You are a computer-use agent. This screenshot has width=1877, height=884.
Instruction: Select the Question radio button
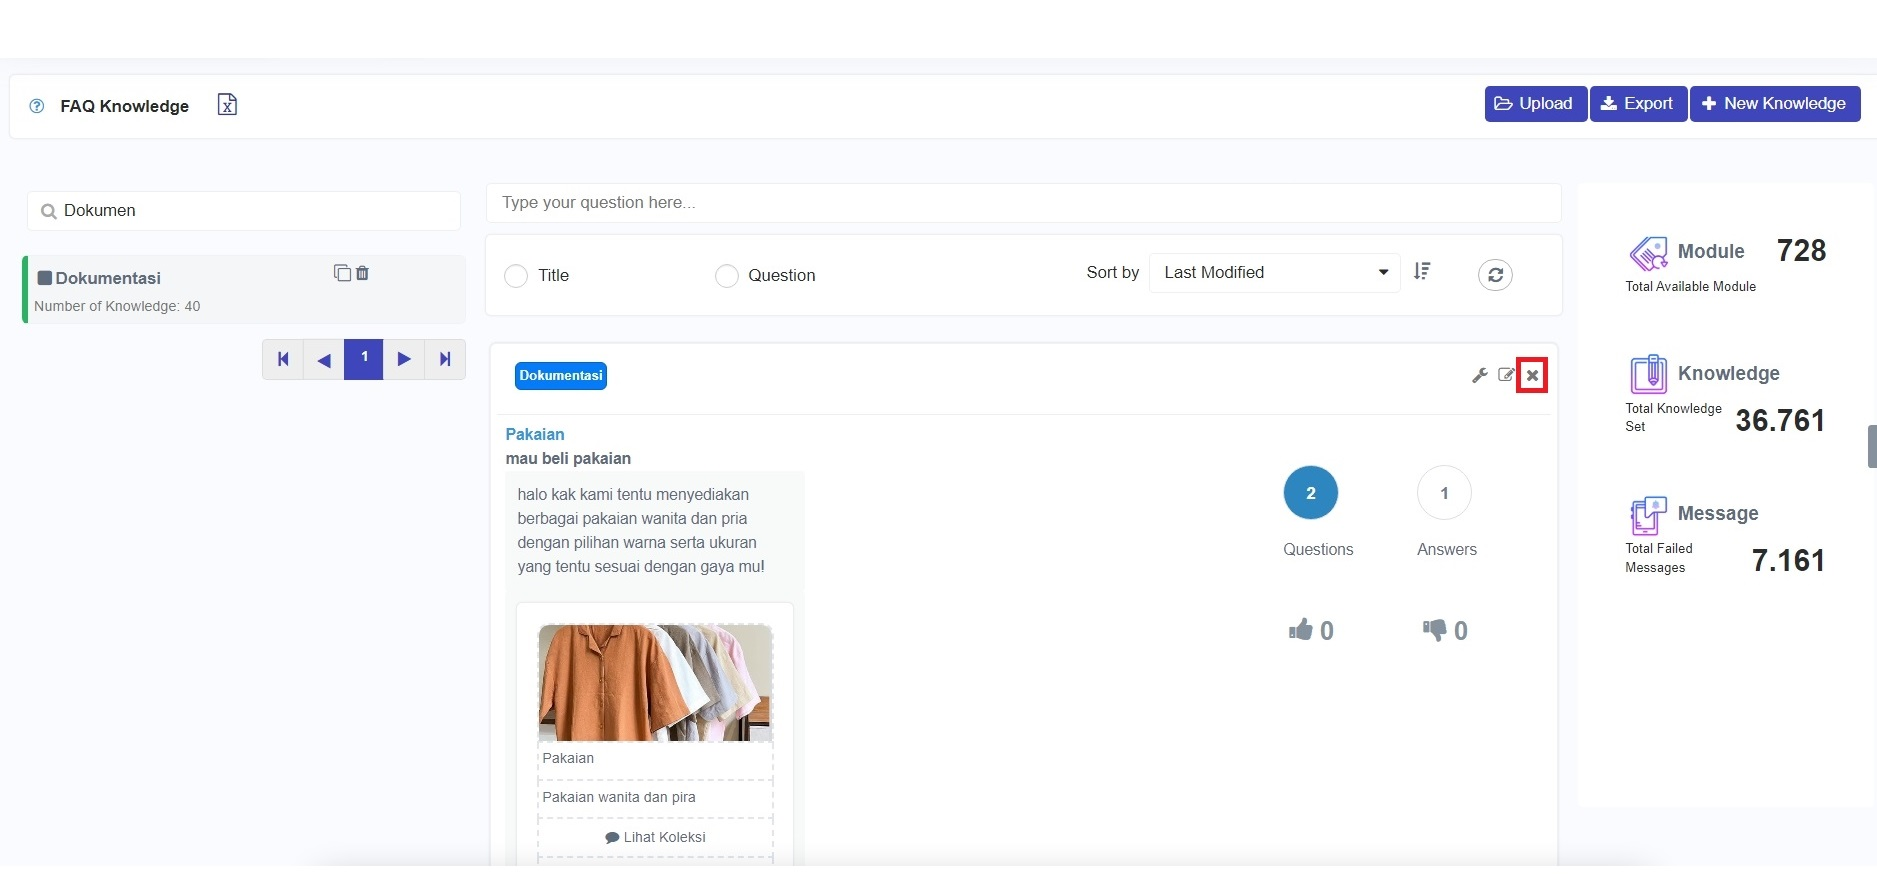(x=727, y=276)
